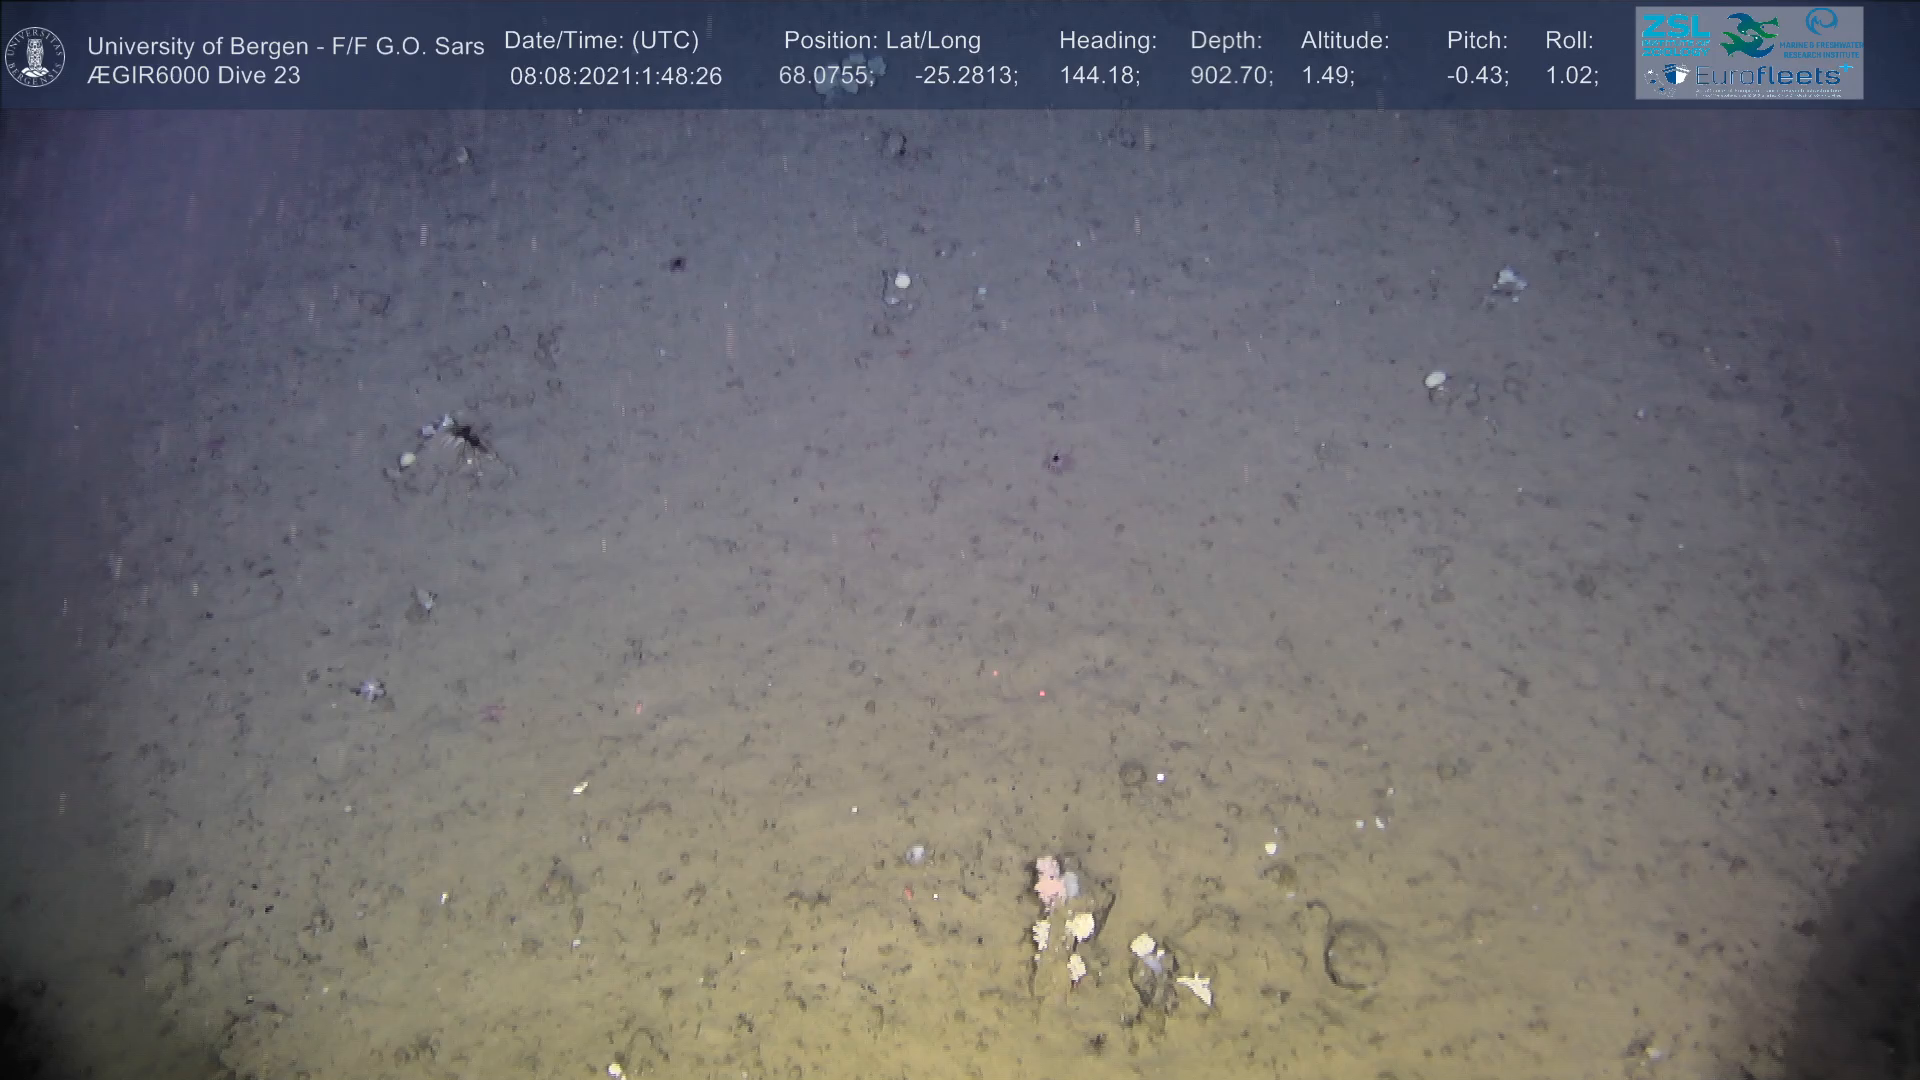Click the Position Lat/Long label
The height and width of the screenshot is (1080, 1920).
pos(882,41)
